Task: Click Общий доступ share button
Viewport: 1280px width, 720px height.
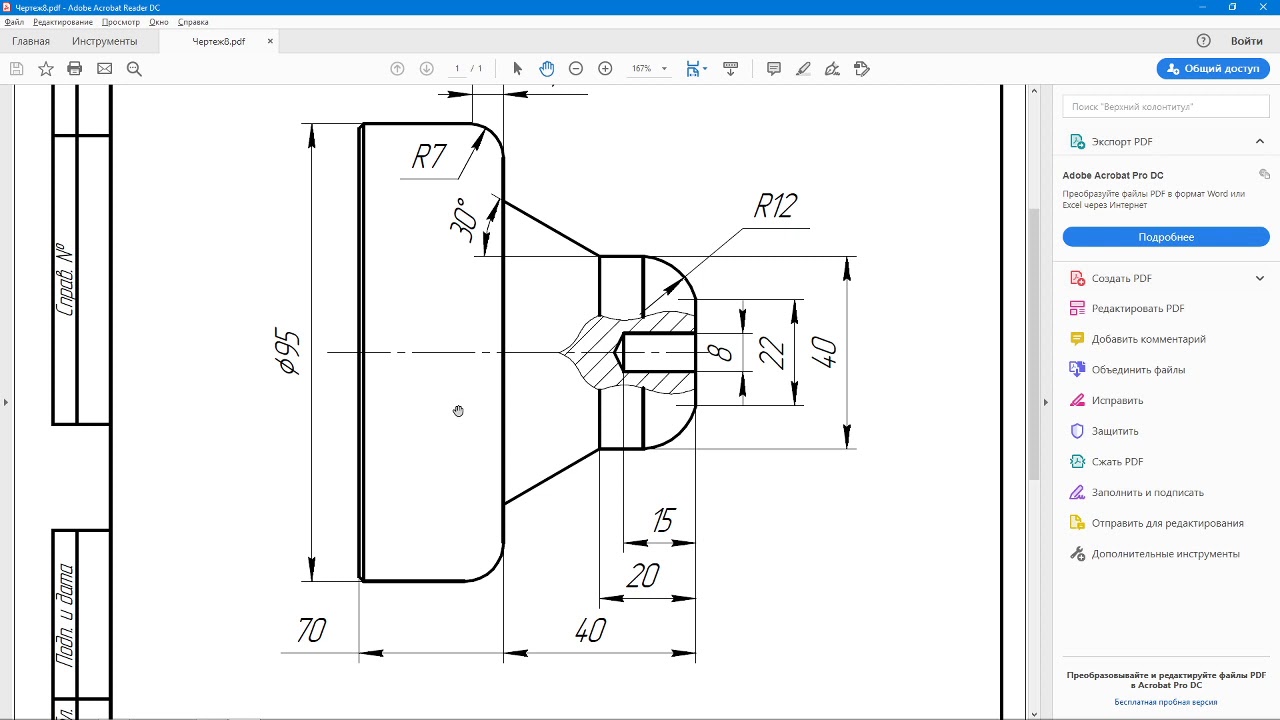Action: pyautogui.click(x=1213, y=69)
